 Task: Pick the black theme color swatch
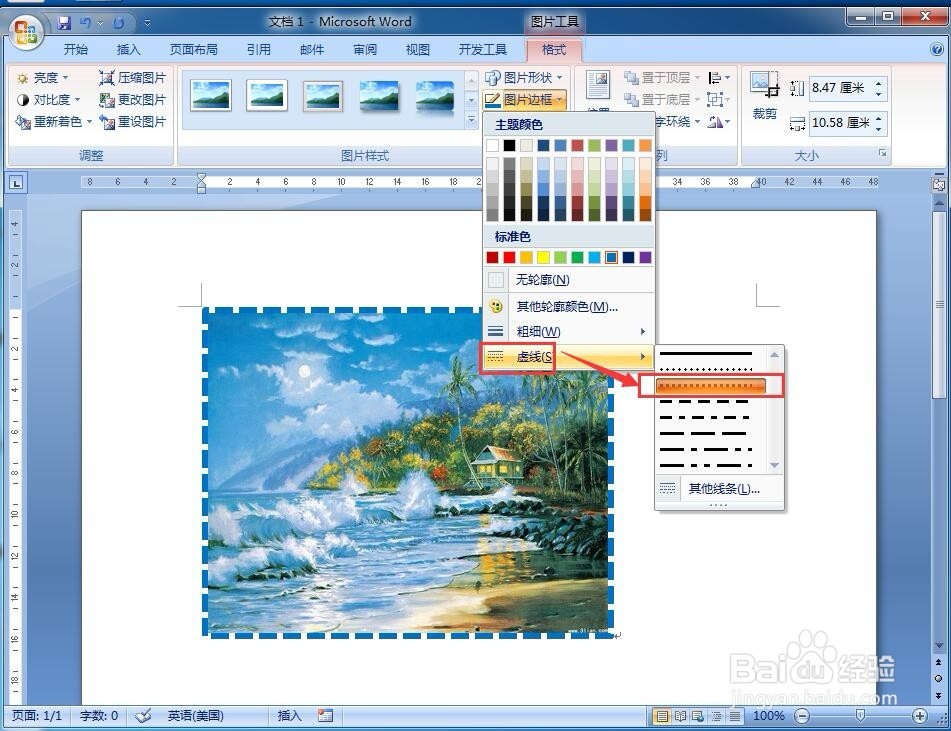(x=509, y=145)
